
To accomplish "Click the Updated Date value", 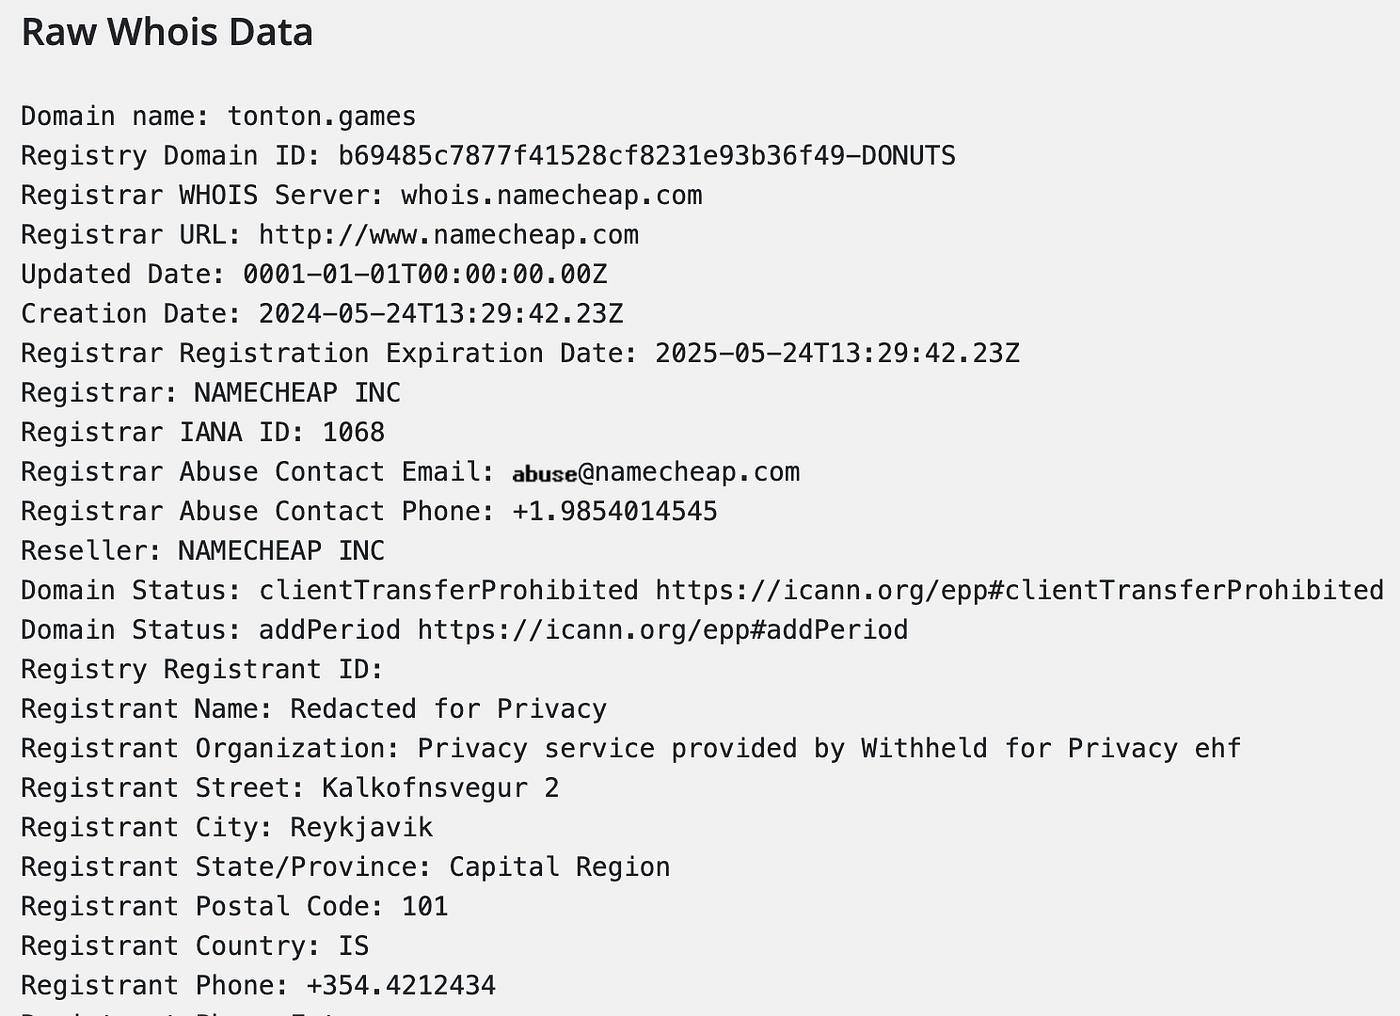I will [425, 274].
